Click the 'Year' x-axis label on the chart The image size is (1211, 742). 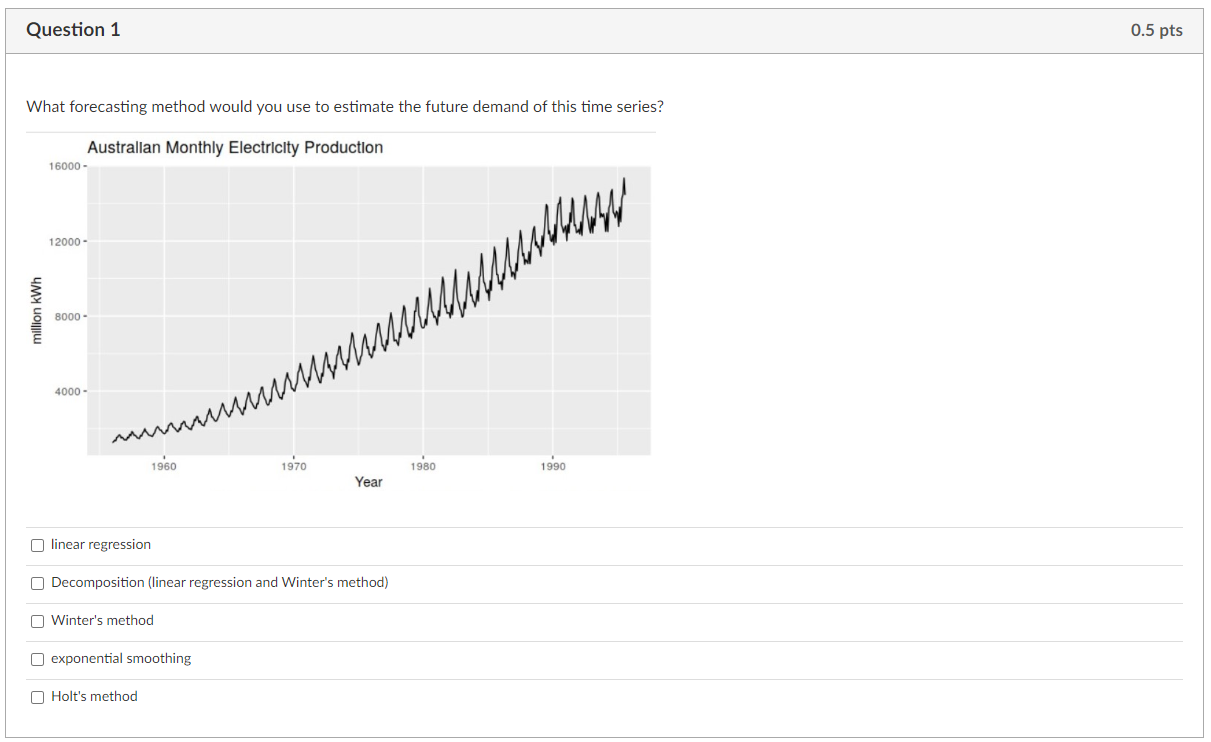[x=368, y=481]
